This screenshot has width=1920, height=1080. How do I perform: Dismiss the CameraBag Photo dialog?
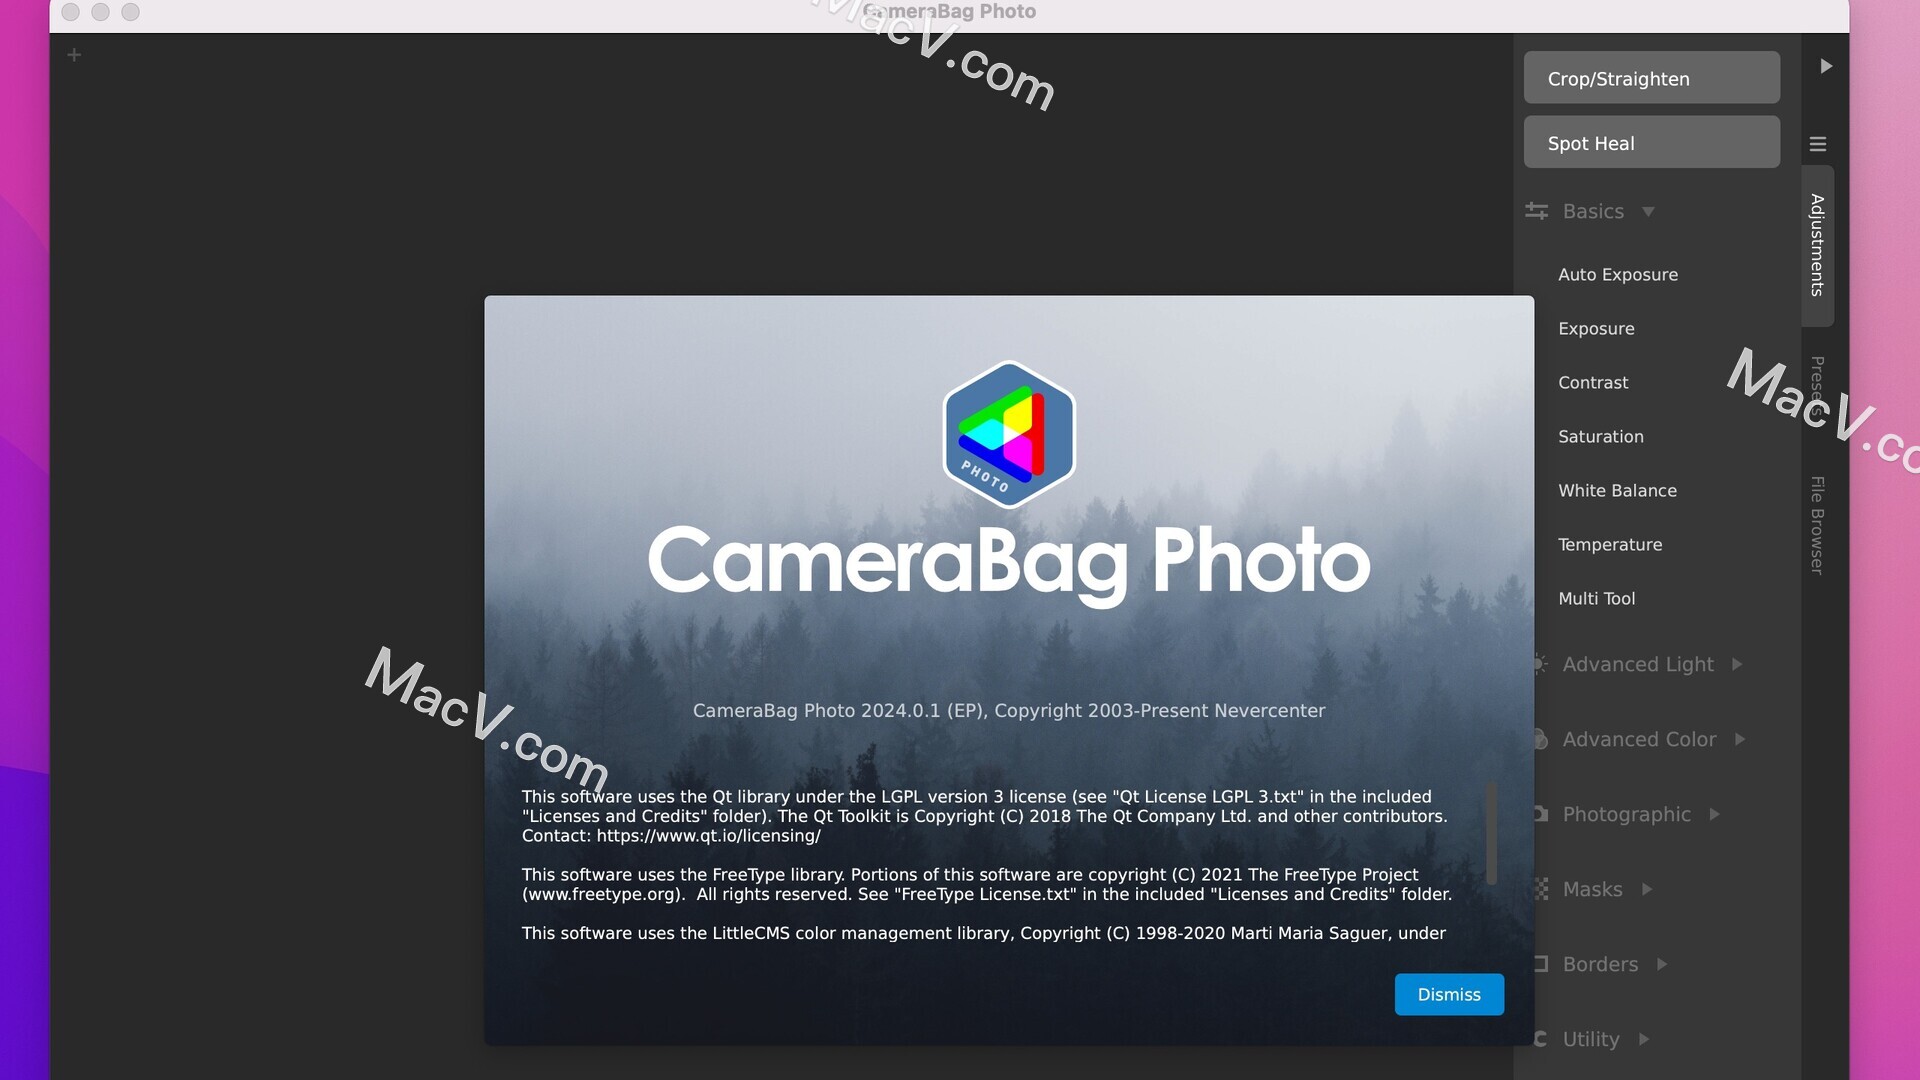[x=1449, y=994]
